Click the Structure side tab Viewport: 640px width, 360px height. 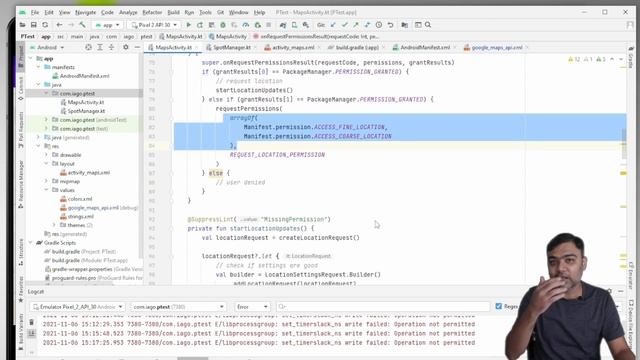click(21, 252)
